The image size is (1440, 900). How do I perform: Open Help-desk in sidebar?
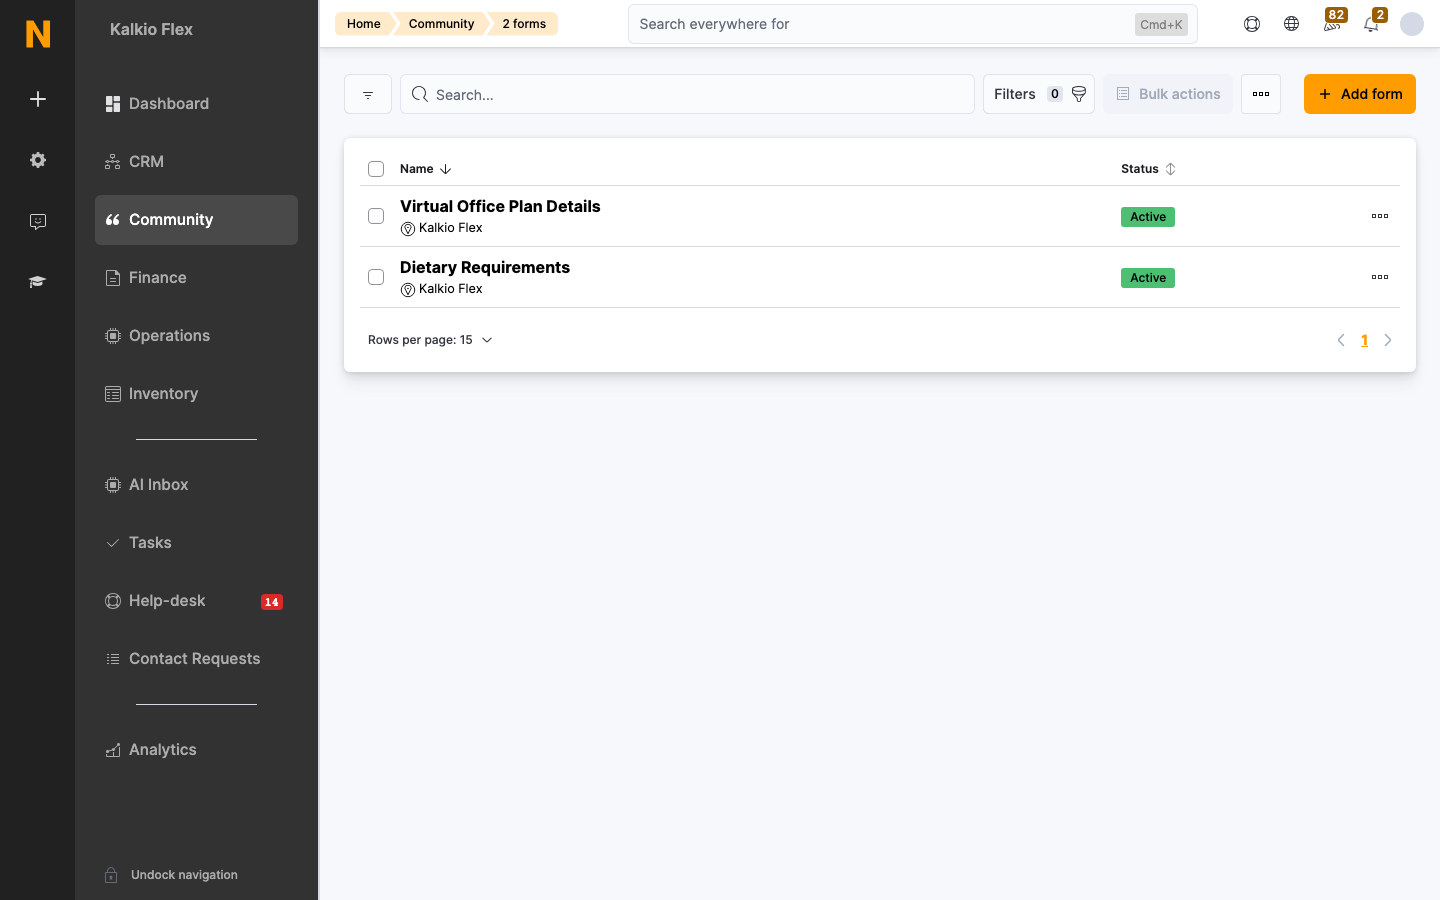click(196, 601)
